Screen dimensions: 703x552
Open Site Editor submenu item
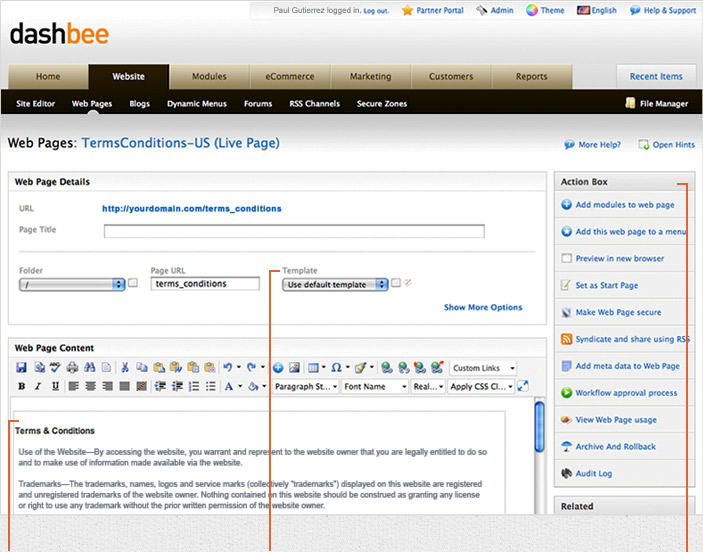click(x=35, y=104)
